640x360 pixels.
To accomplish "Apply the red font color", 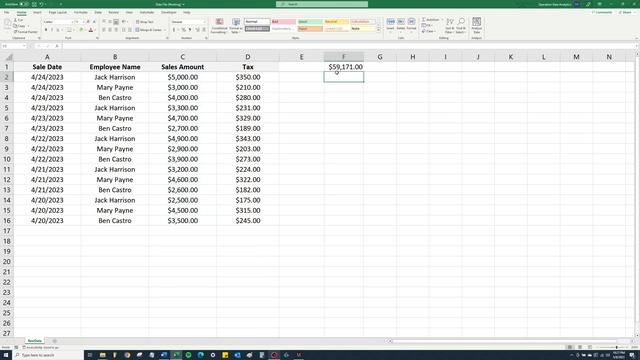I will click(x=91, y=30).
